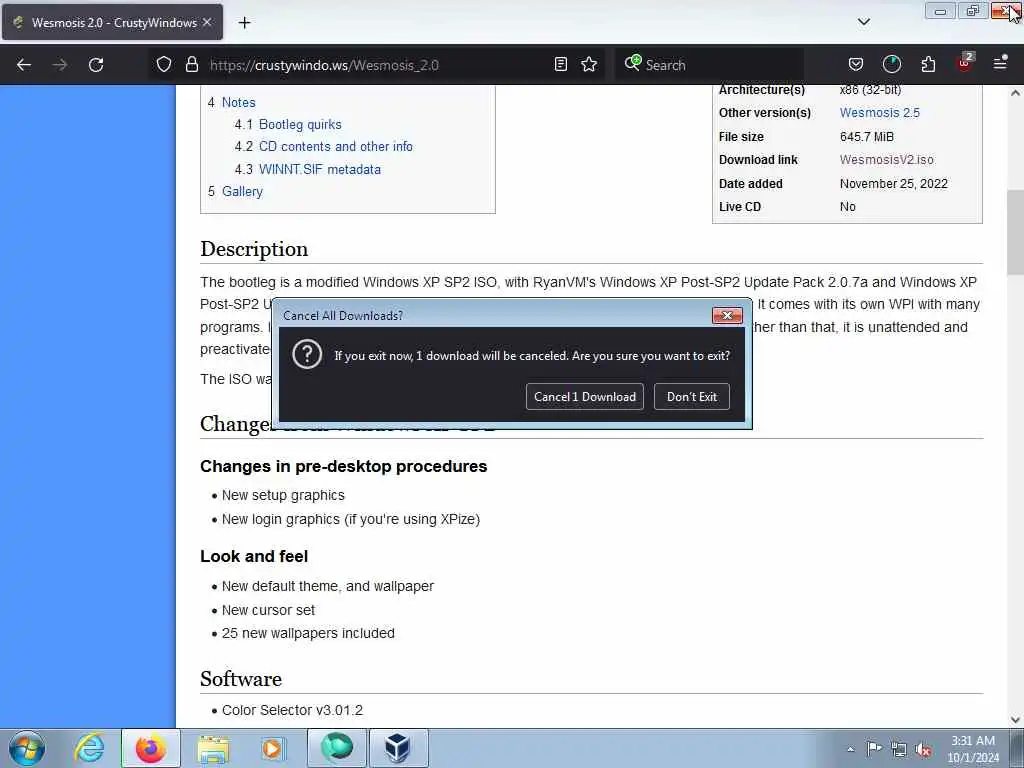Viewport: 1024px width, 768px height.
Task: Click the search engine magnifier icon
Action: [632, 63]
